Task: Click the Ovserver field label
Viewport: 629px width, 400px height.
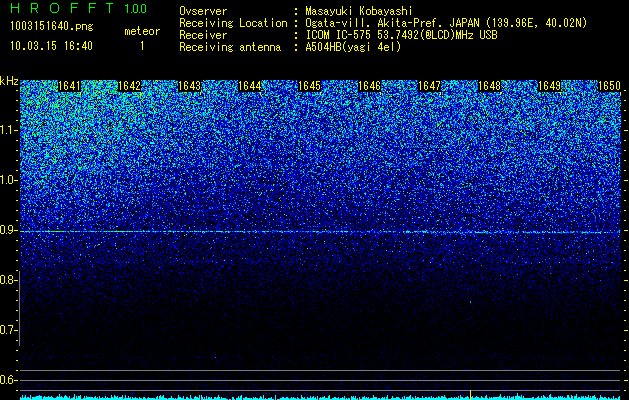Action: click(203, 11)
